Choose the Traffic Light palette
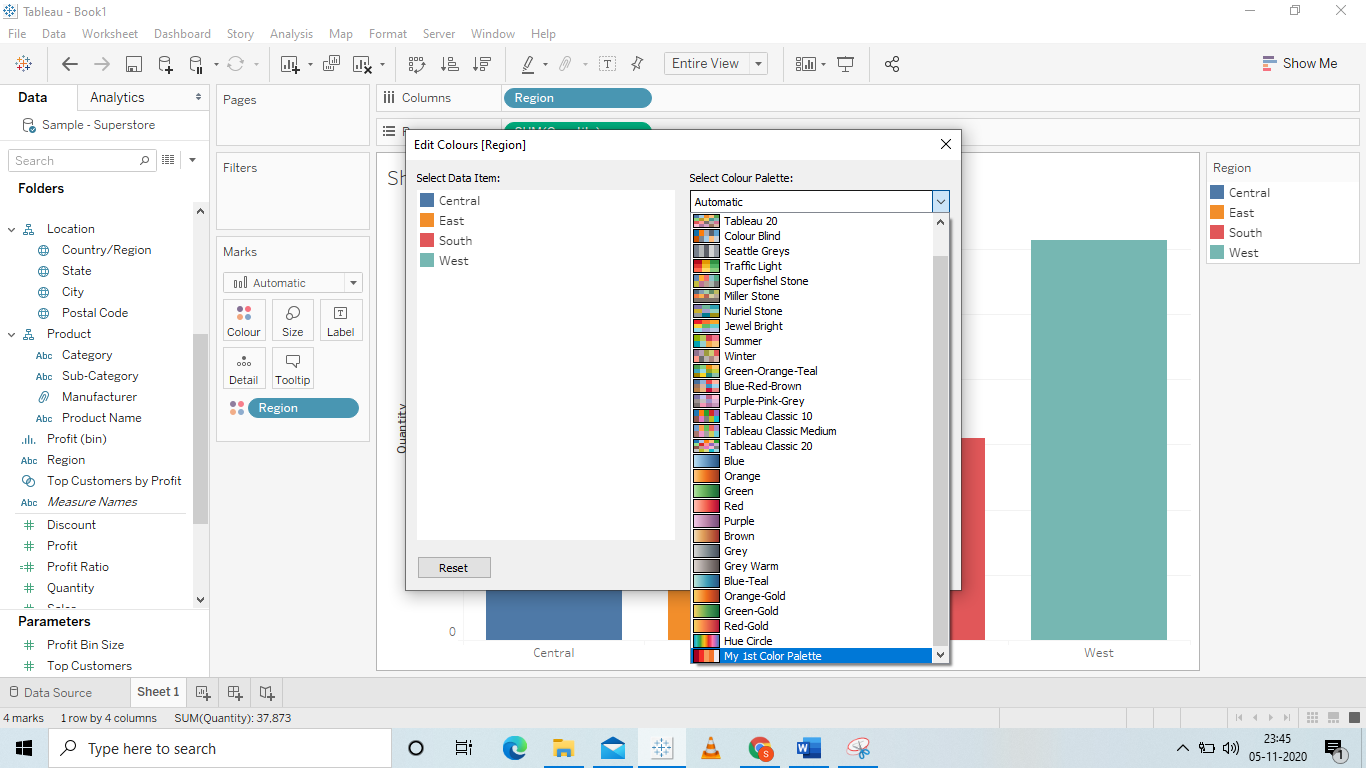 812,266
